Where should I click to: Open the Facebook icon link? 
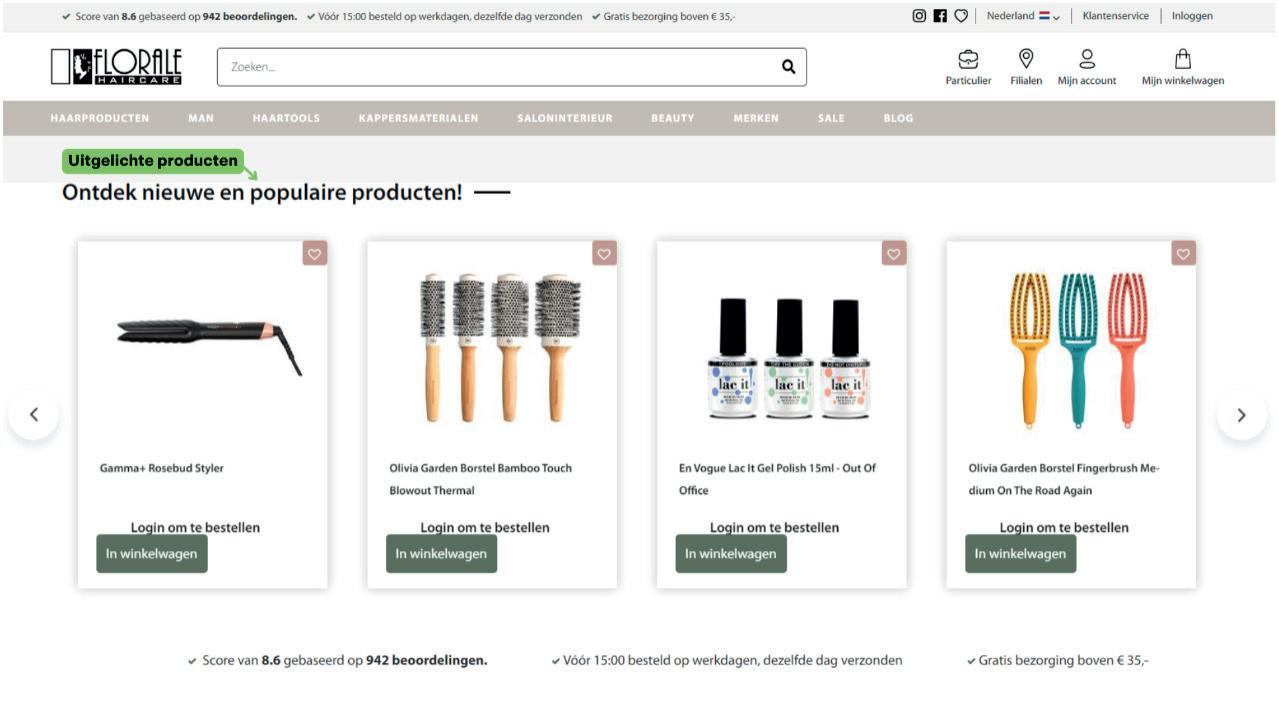point(940,16)
